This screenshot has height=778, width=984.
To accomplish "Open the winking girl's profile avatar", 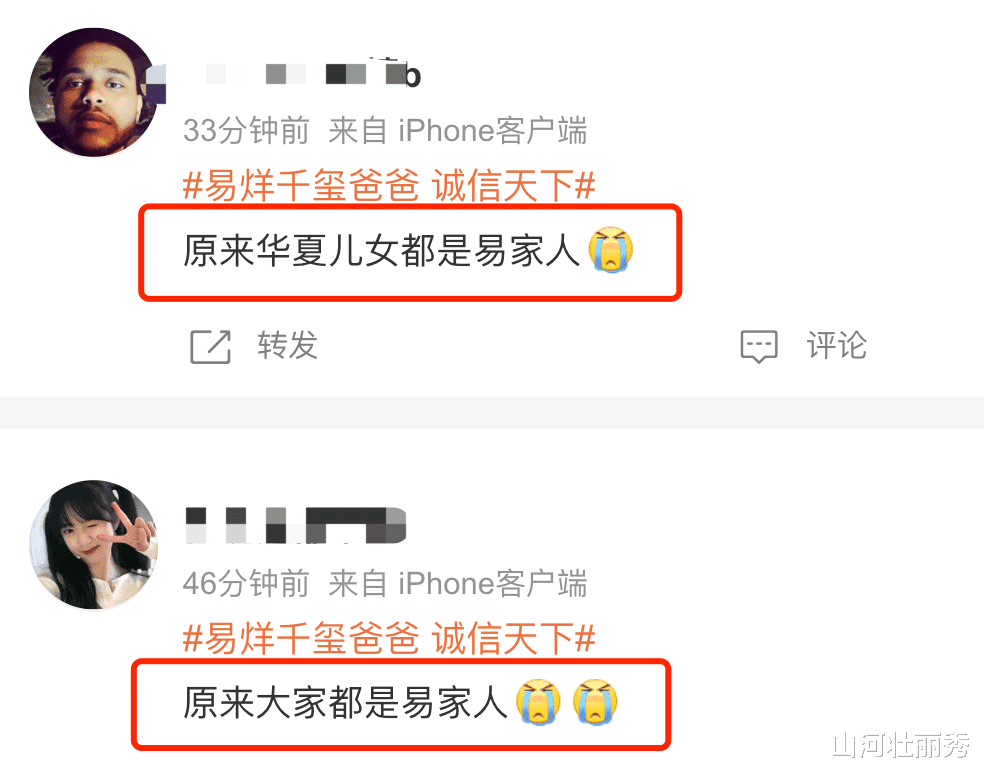I will coord(94,545).
